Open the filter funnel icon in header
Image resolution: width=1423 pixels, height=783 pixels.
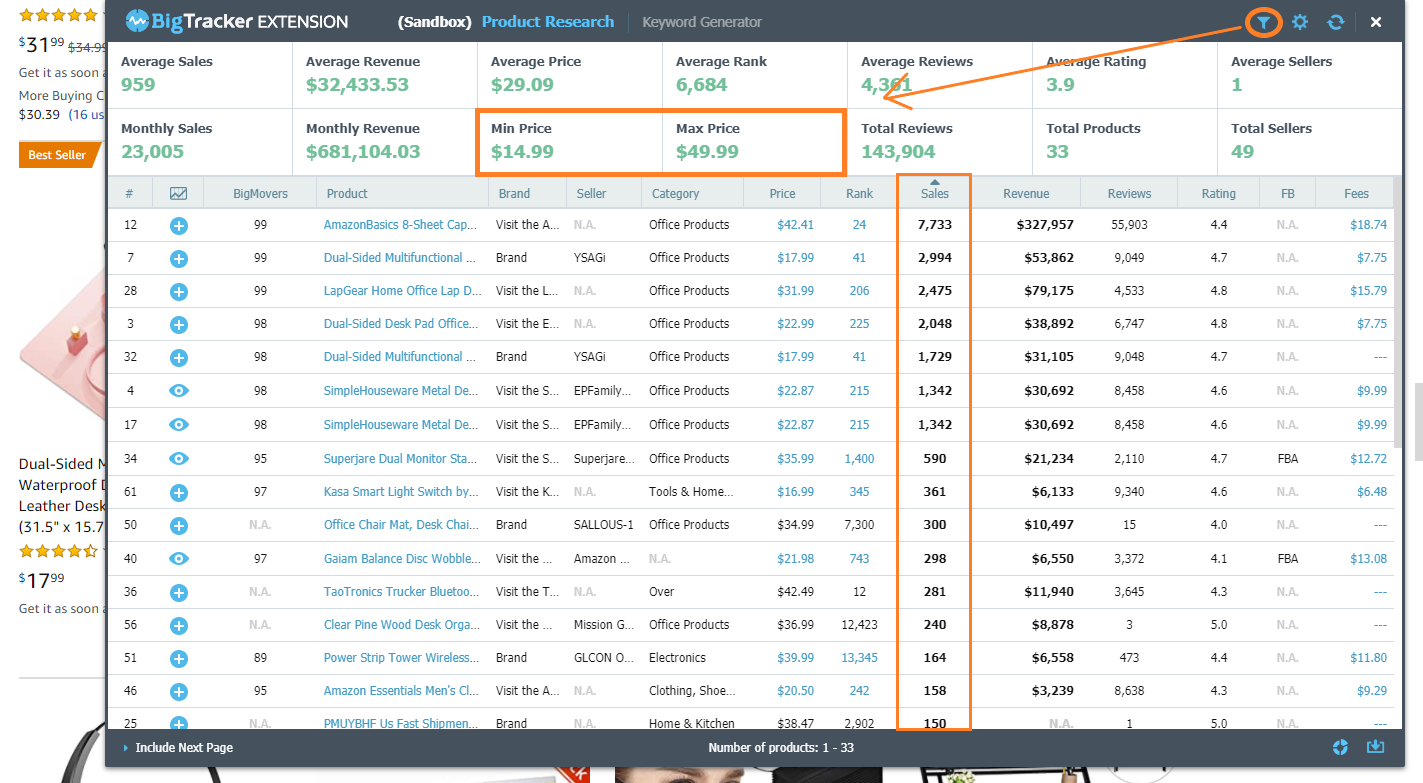pyautogui.click(x=1264, y=22)
